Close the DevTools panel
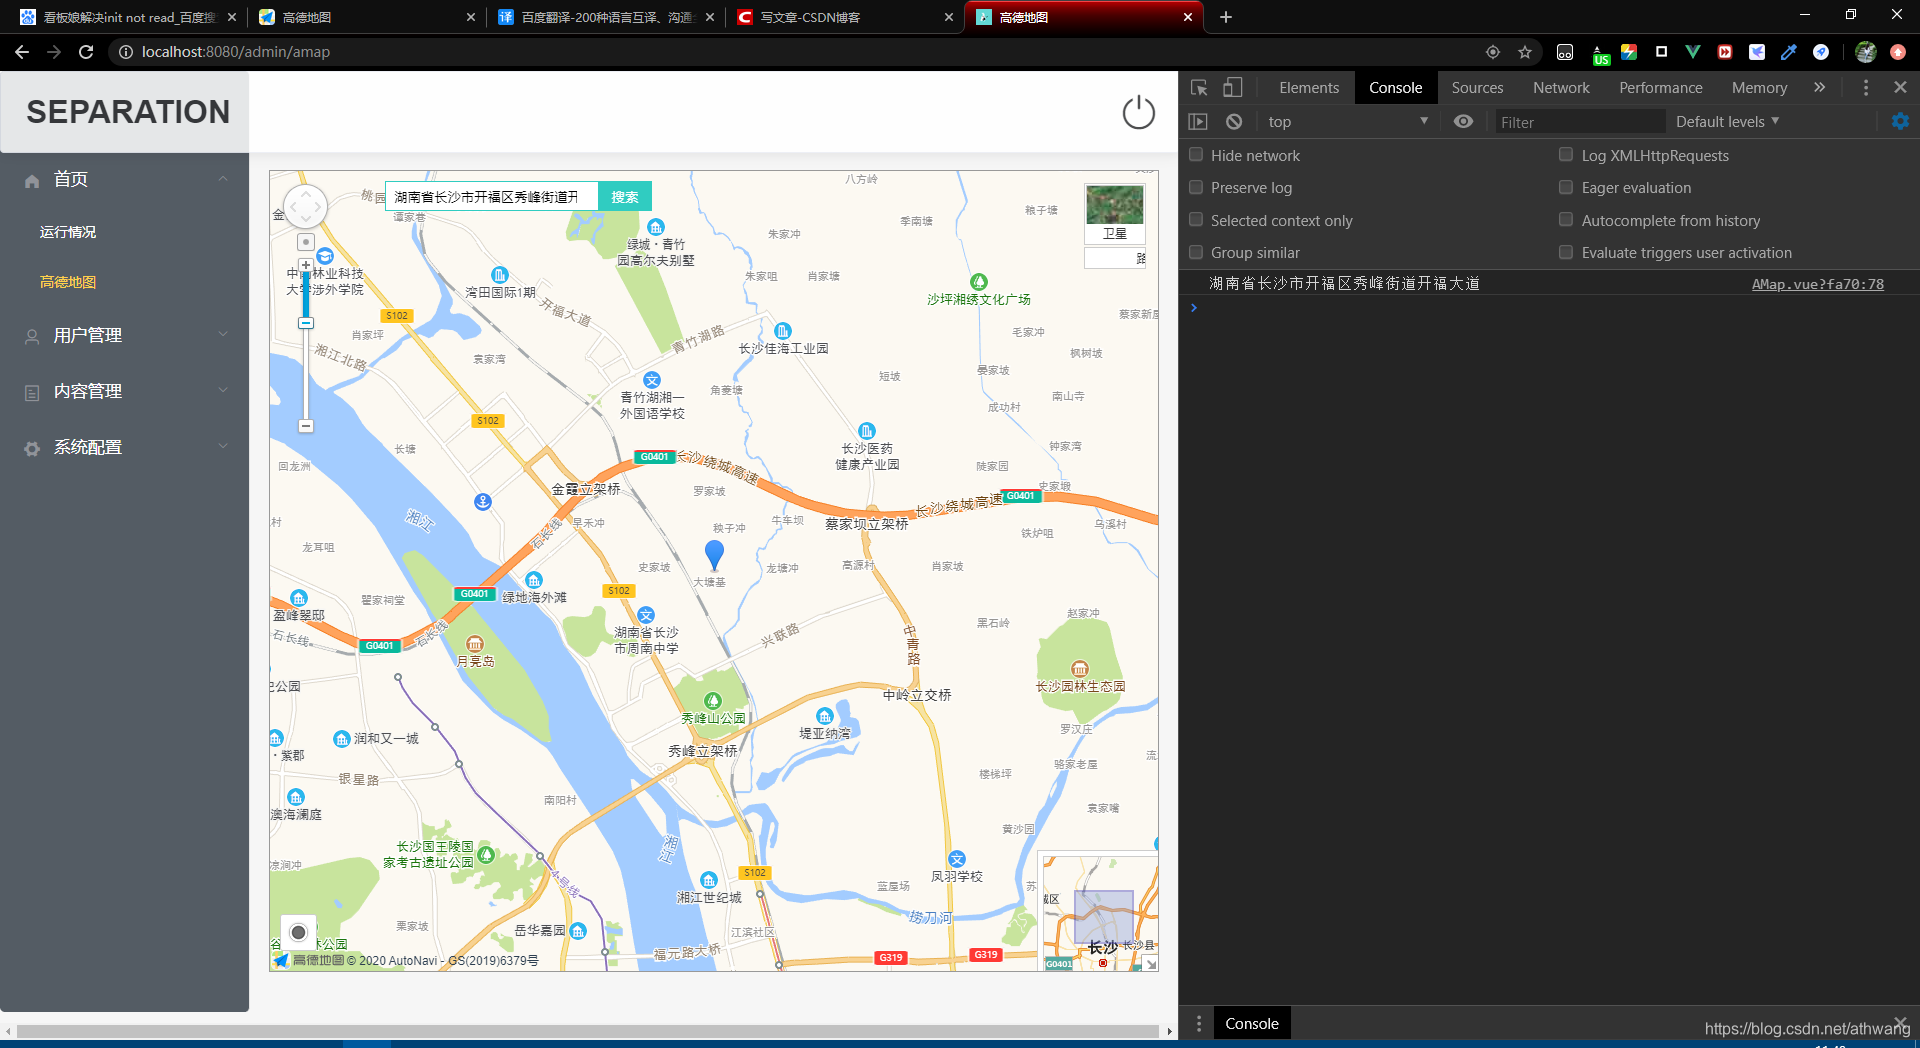 click(1900, 88)
